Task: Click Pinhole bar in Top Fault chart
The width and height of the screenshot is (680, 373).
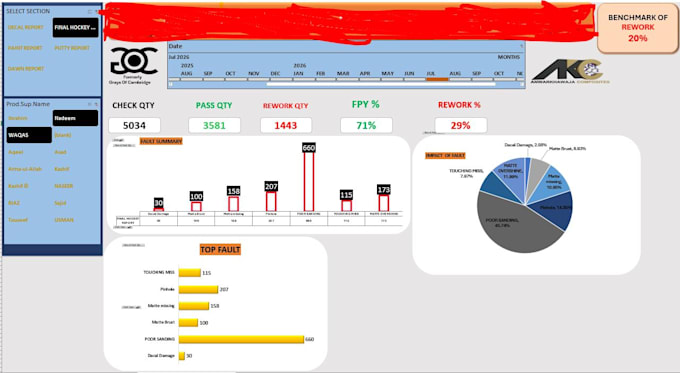Action: pos(198,289)
